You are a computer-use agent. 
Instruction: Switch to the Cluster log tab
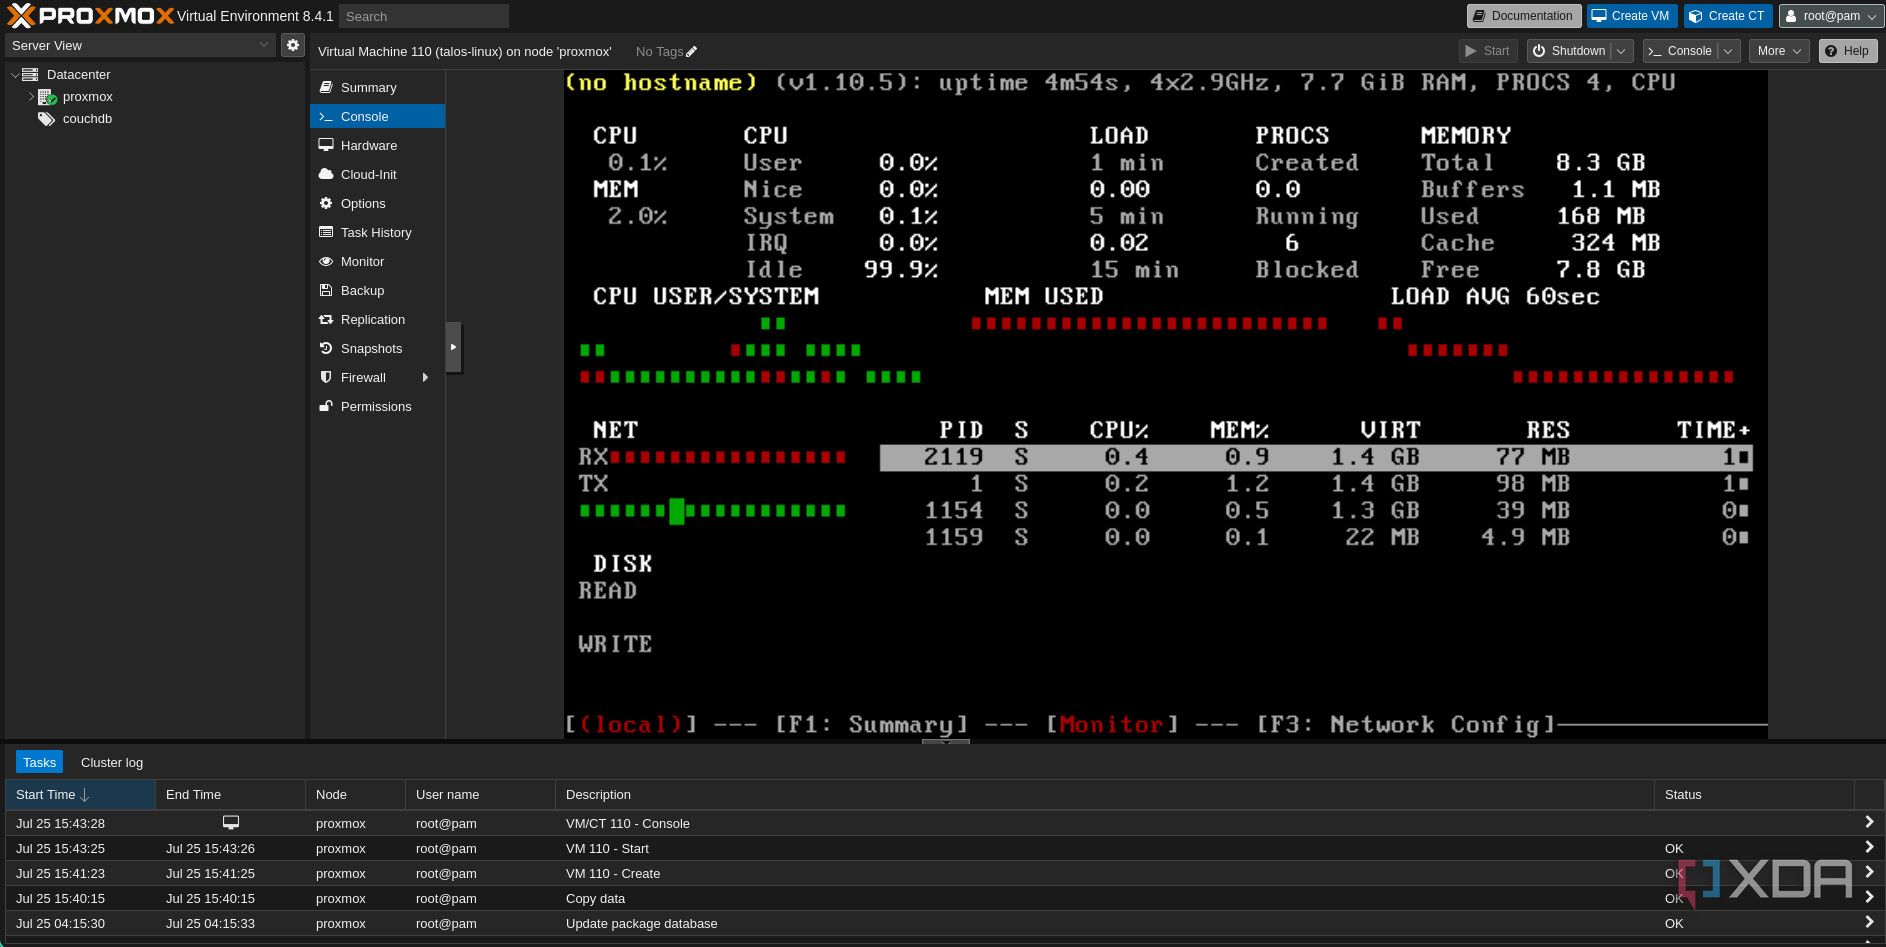112,763
